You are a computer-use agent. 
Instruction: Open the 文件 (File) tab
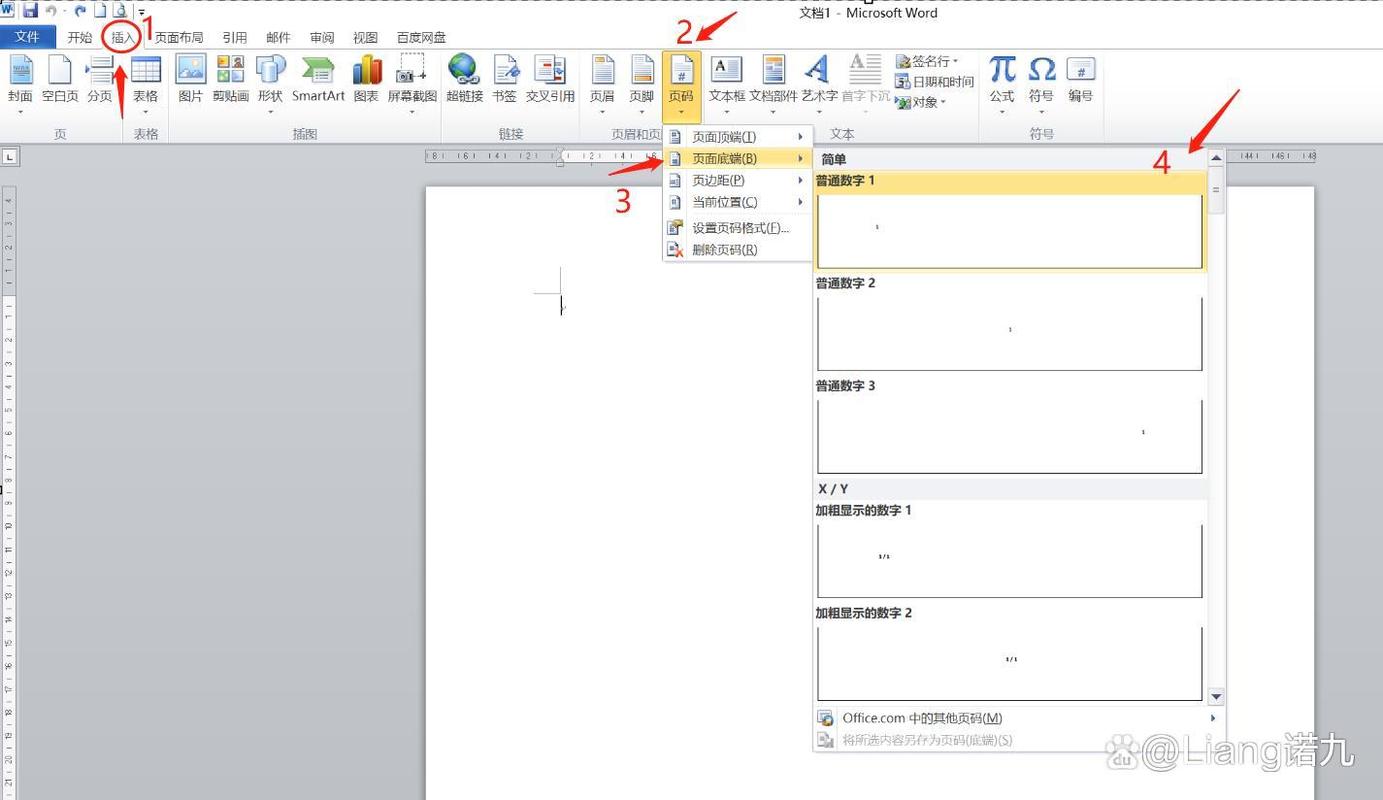click(28, 37)
